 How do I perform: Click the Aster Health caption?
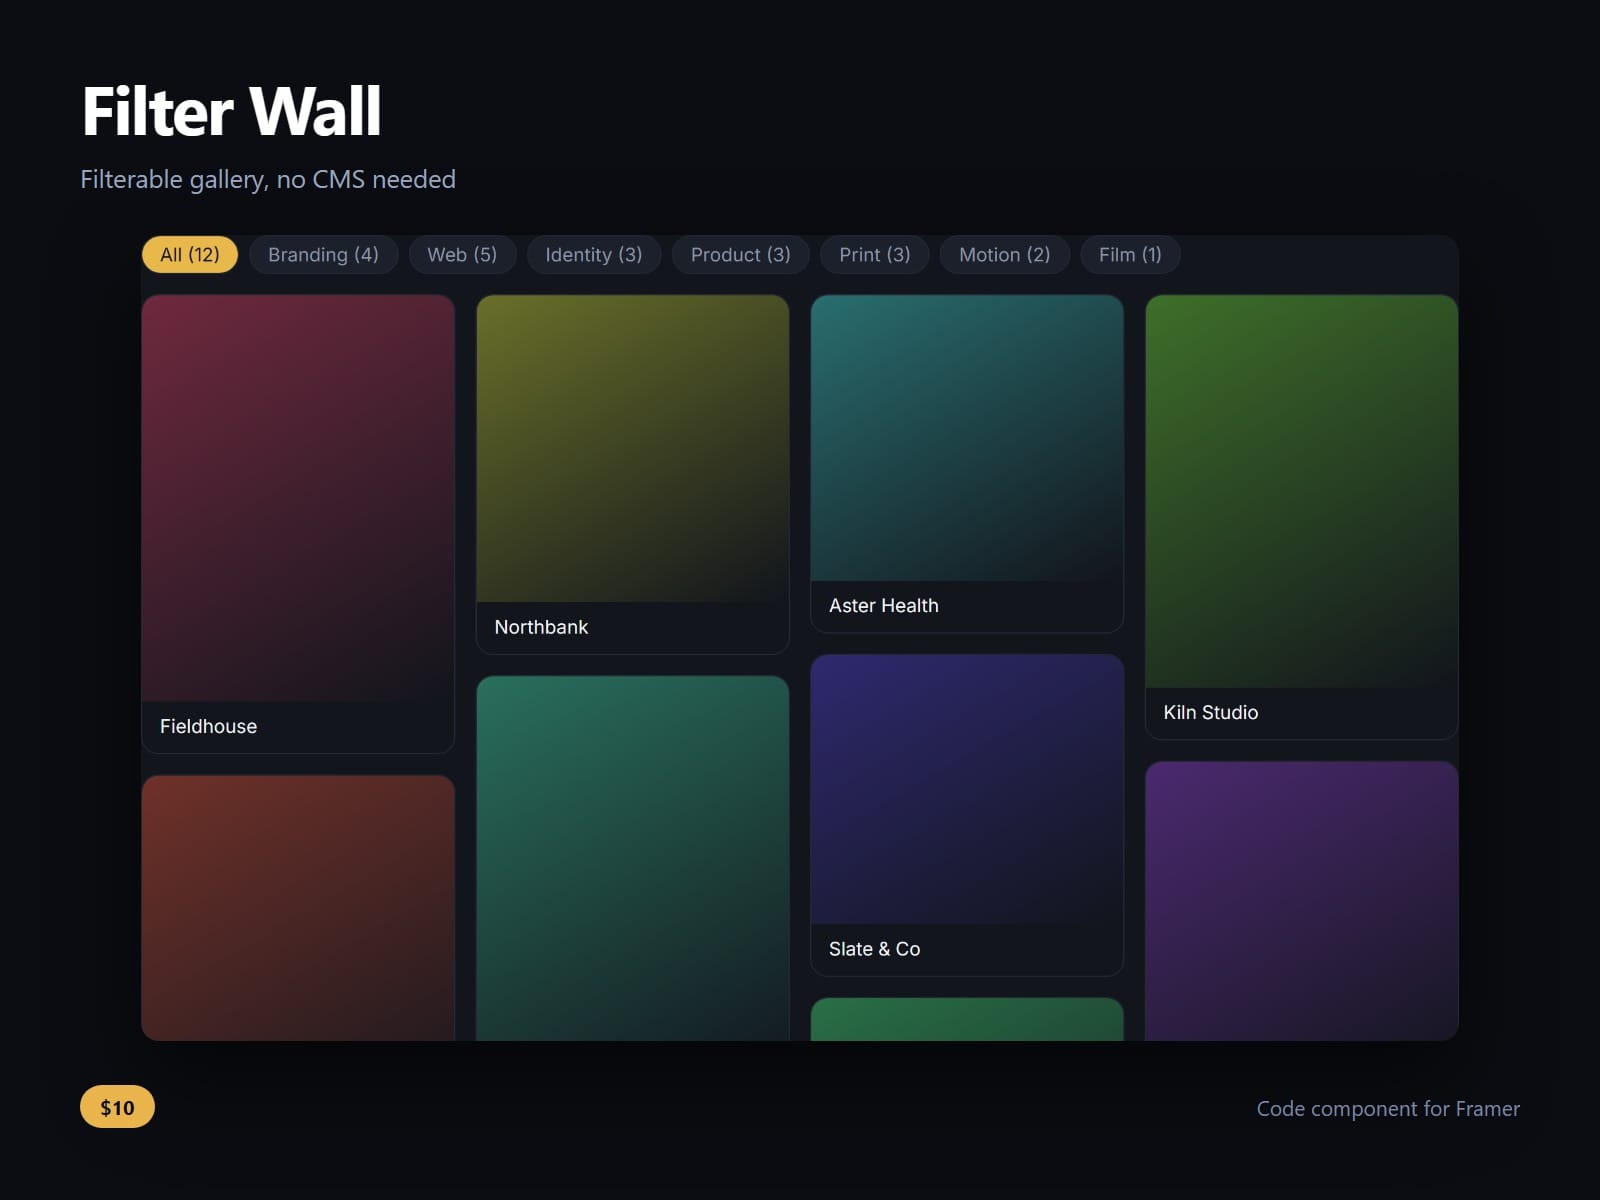click(884, 606)
